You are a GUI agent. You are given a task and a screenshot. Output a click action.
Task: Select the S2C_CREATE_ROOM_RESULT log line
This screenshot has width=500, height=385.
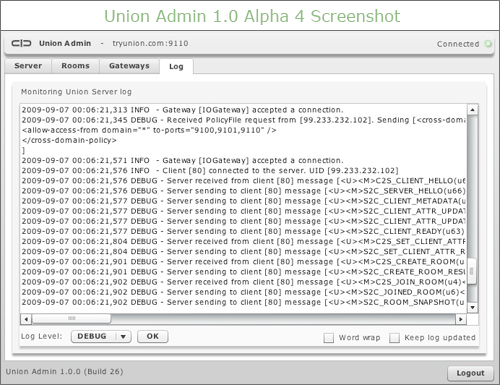tap(243, 272)
